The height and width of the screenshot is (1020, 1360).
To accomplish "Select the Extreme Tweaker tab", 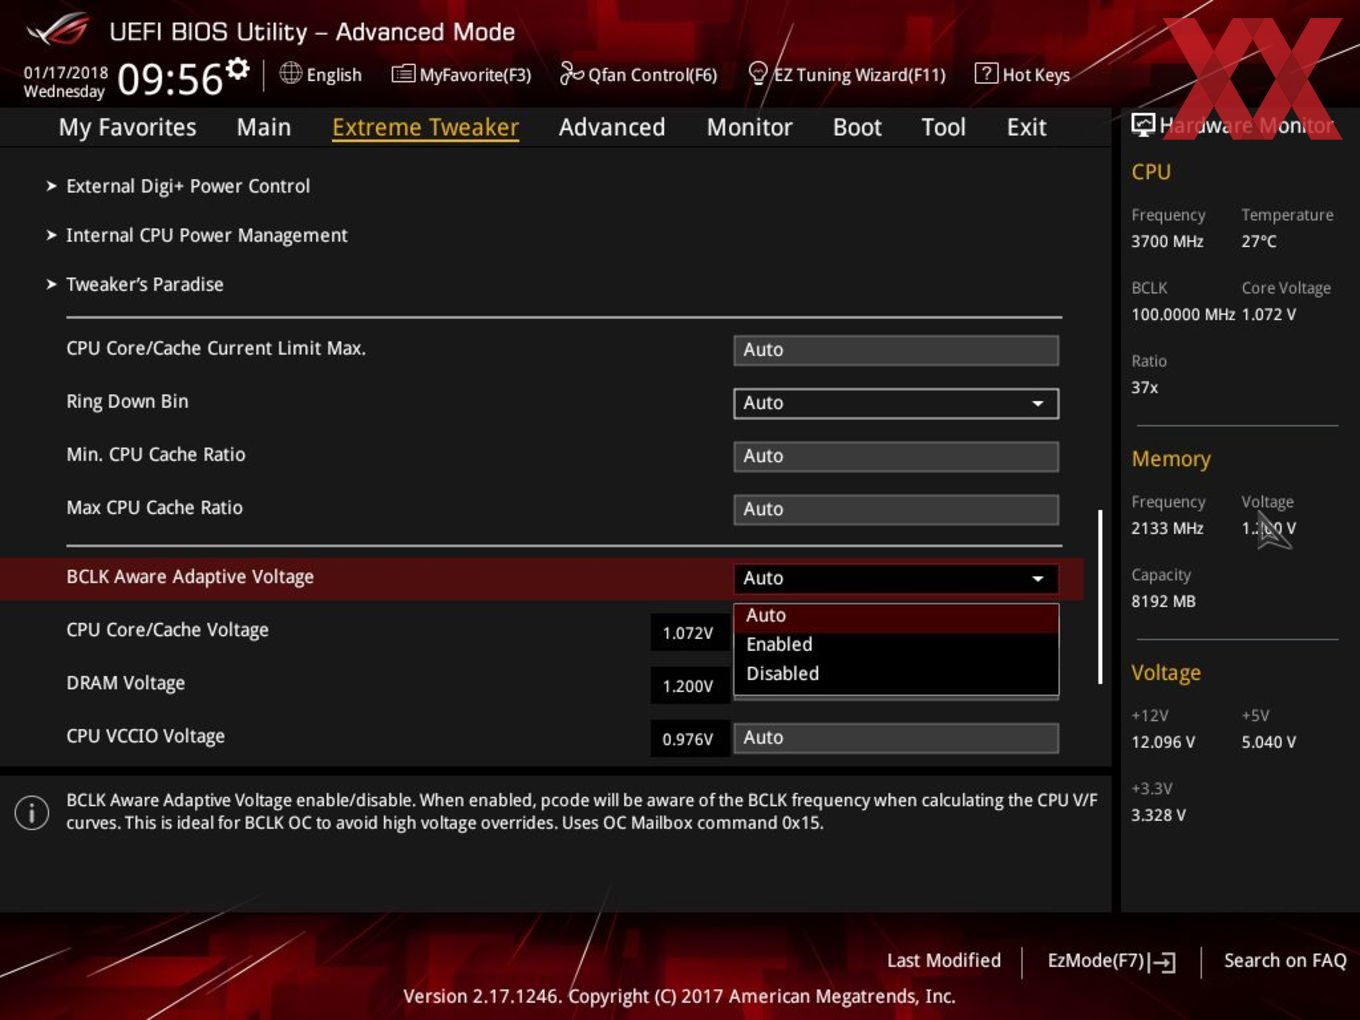I will (425, 127).
